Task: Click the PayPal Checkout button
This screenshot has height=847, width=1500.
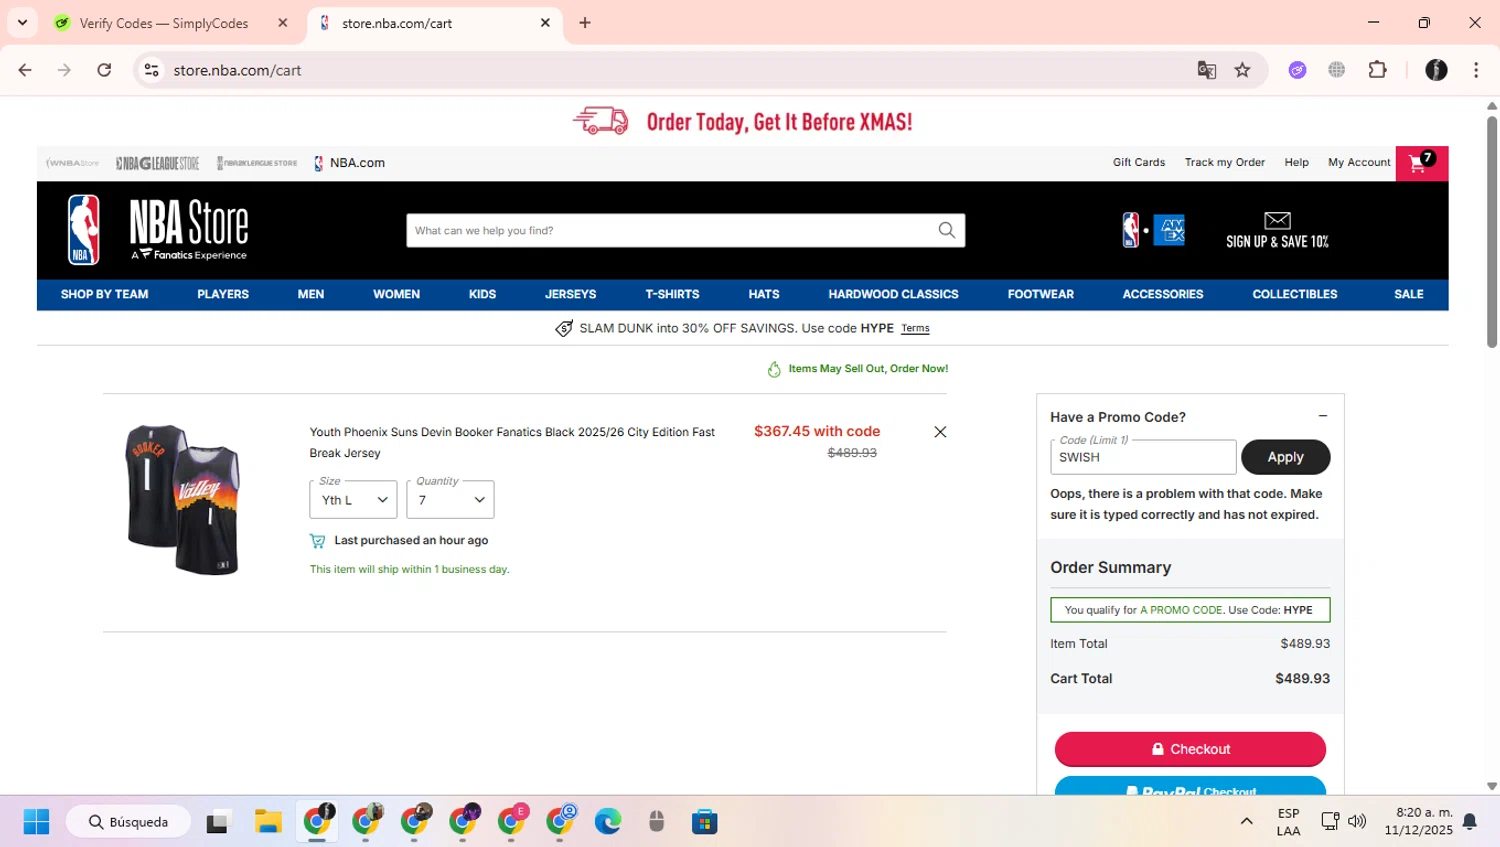Action: point(1190,787)
